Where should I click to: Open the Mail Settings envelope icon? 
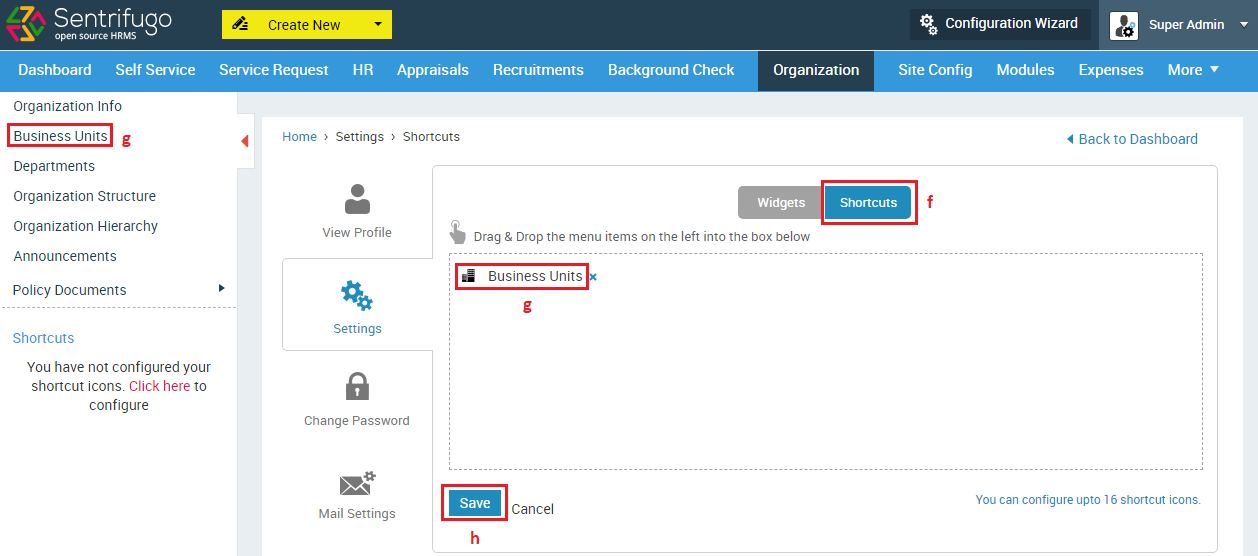pyautogui.click(x=357, y=484)
